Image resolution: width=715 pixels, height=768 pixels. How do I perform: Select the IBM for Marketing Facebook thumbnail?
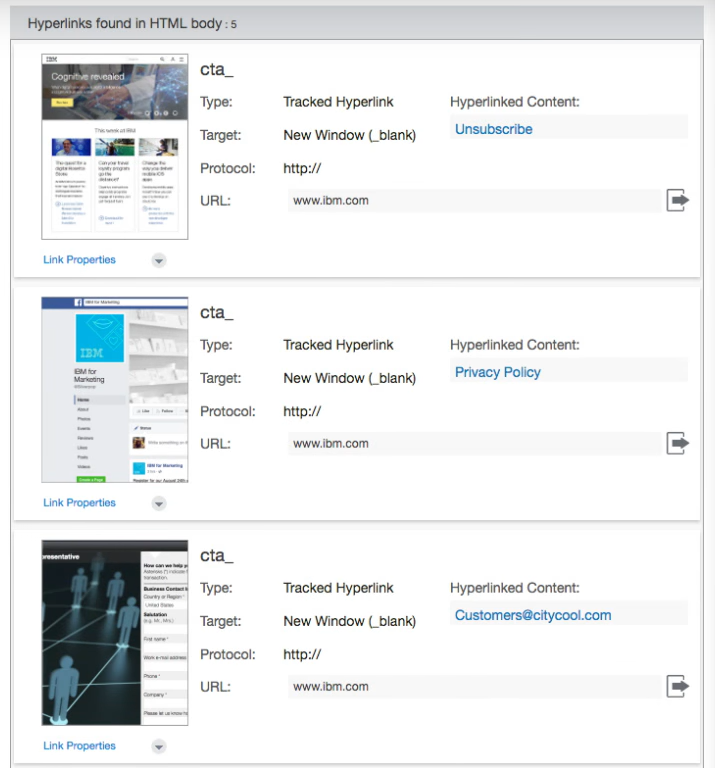coord(115,390)
